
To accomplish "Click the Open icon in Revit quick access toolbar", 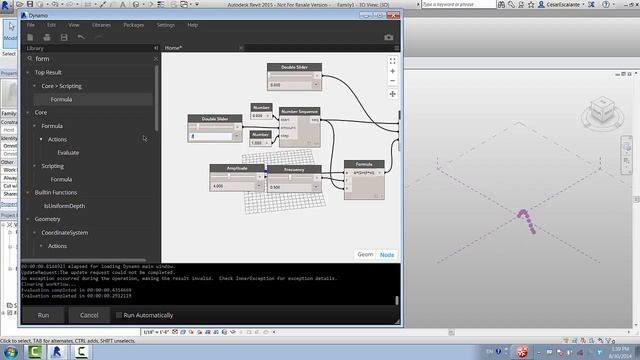I will (x=20, y=4).
